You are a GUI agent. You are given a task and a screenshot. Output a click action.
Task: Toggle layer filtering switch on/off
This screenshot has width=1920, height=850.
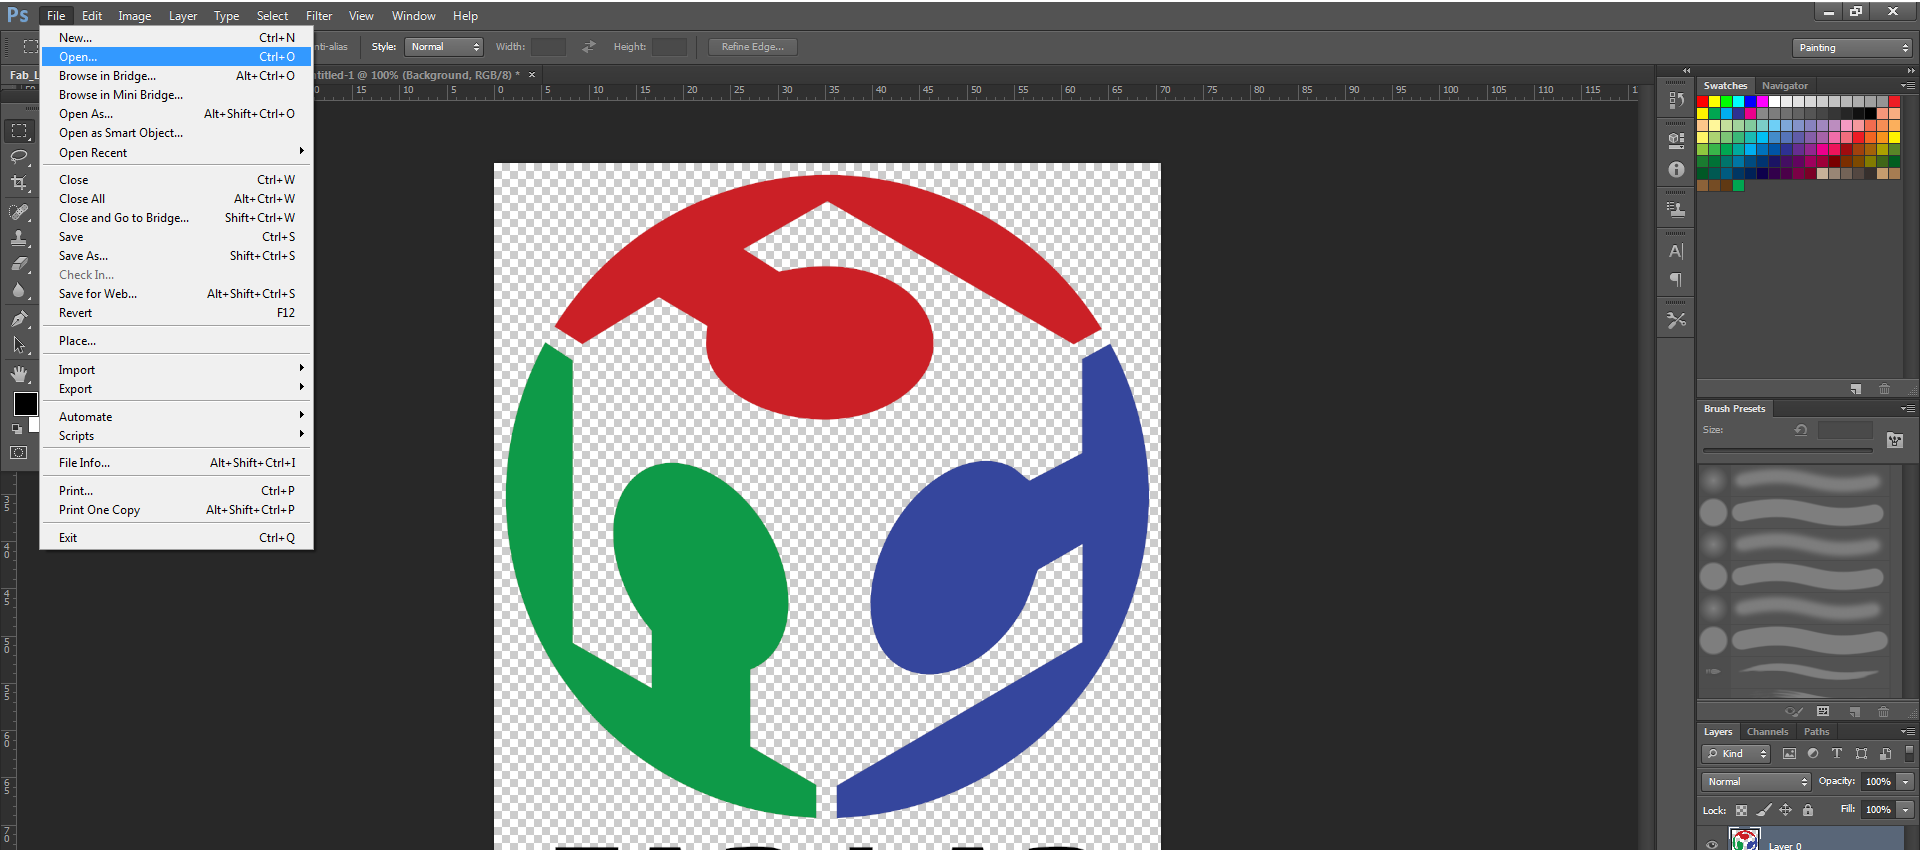coord(1909,753)
